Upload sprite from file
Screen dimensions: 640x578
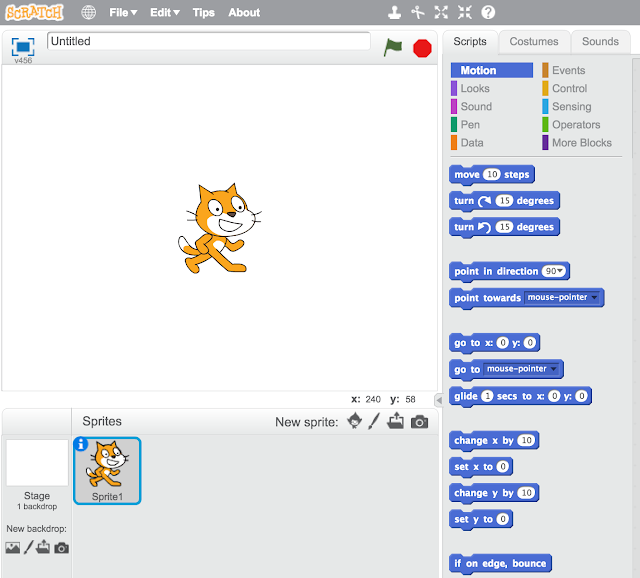396,421
